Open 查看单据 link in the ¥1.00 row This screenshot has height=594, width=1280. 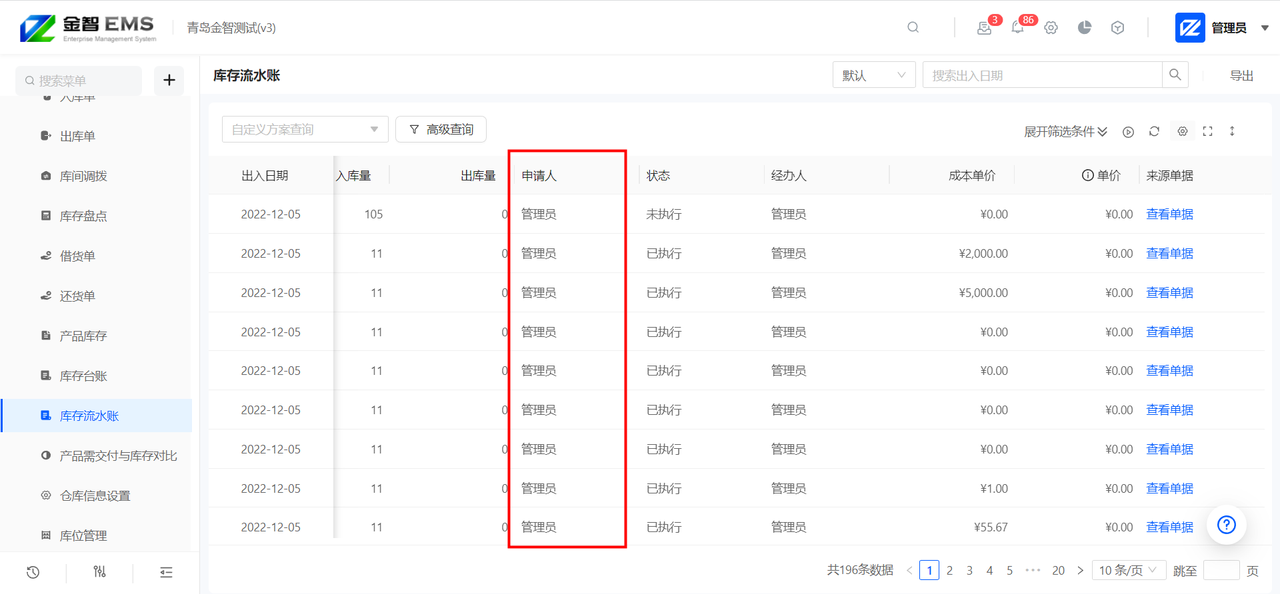click(1169, 488)
